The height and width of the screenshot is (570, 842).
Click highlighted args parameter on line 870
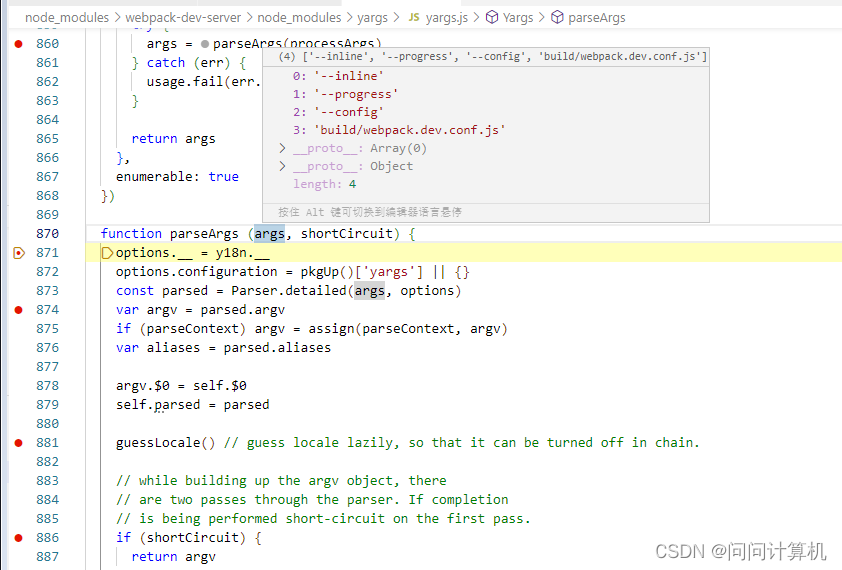[269, 234]
